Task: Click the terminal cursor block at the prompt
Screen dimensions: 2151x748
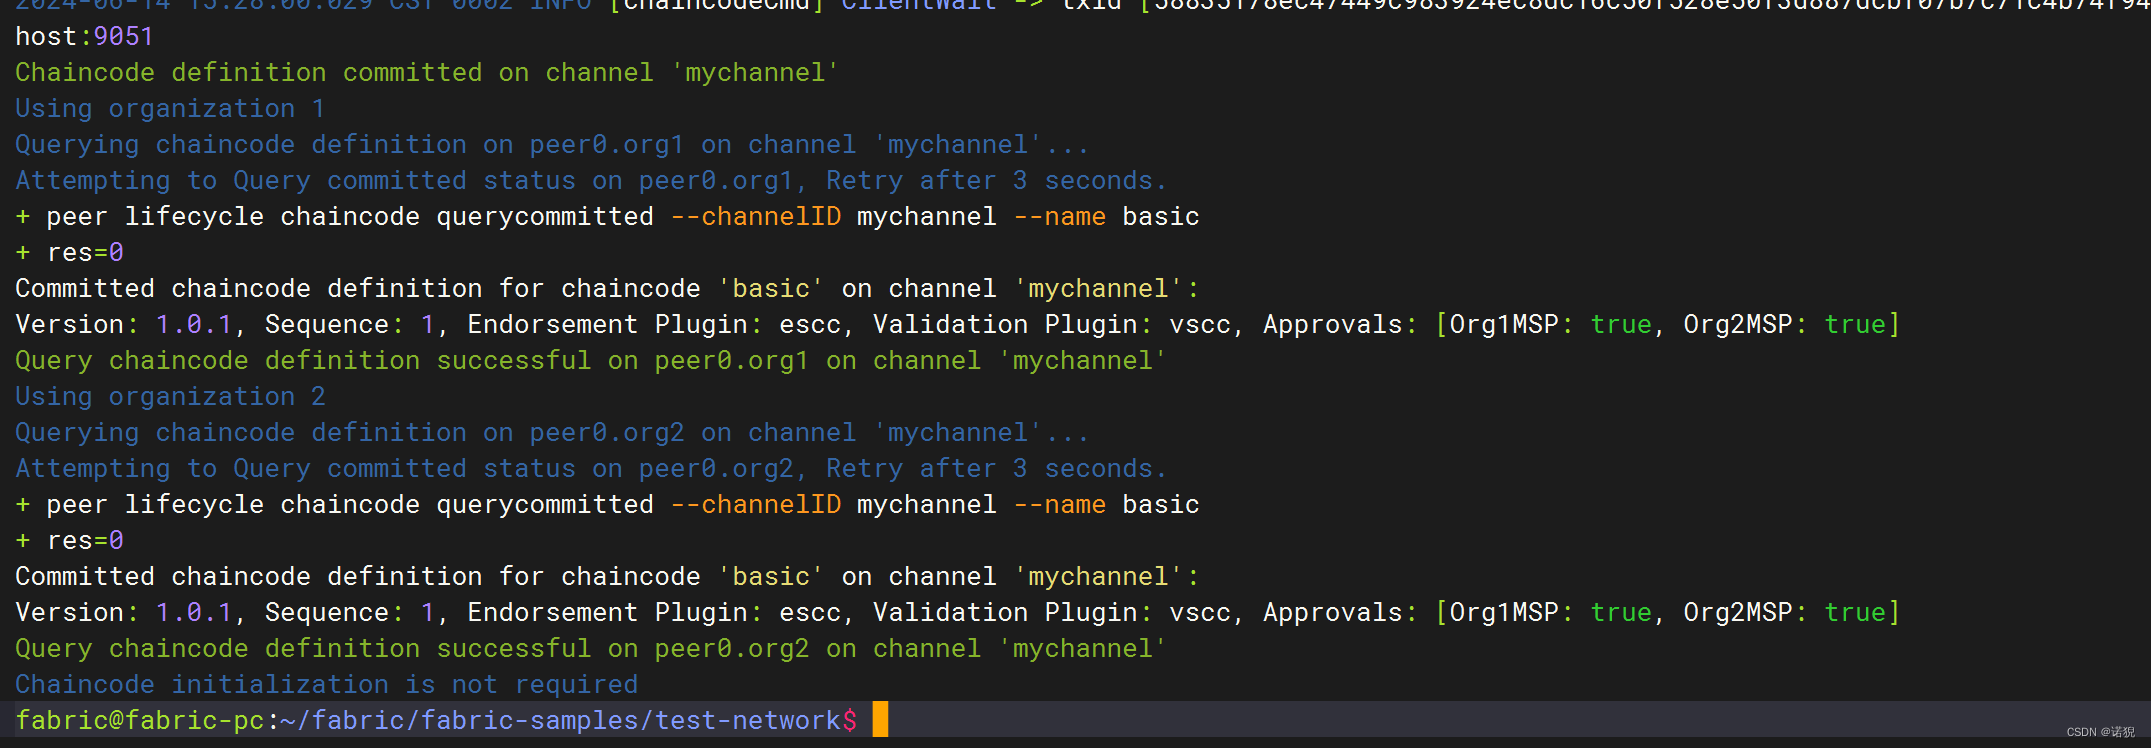Action: [880, 720]
